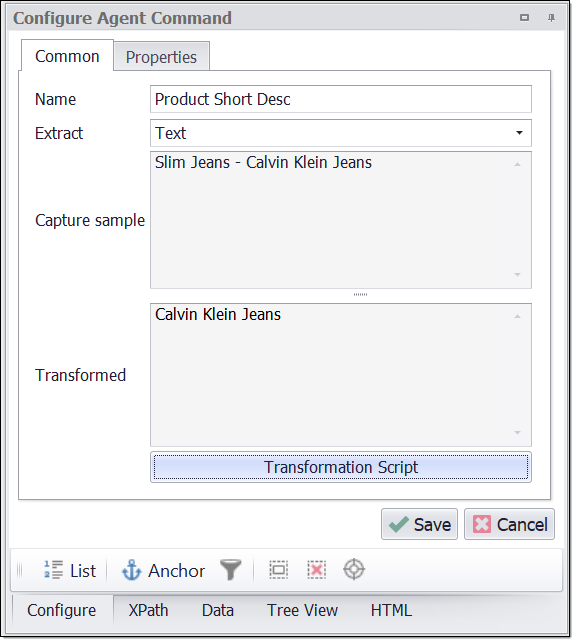Save the agent command
This screenshot has width=575, height=642.
click(x=419, y=524)
